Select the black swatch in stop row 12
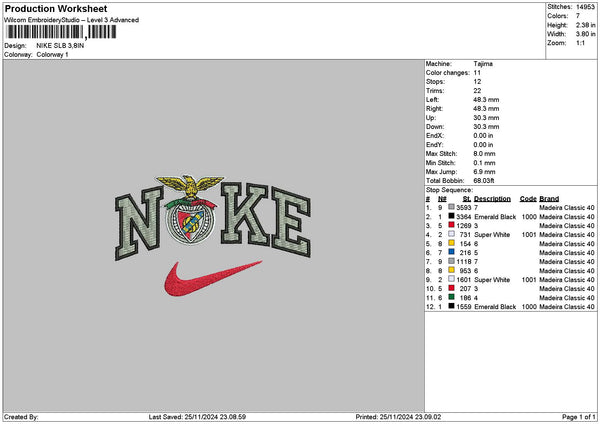 (x=452, y=306)
